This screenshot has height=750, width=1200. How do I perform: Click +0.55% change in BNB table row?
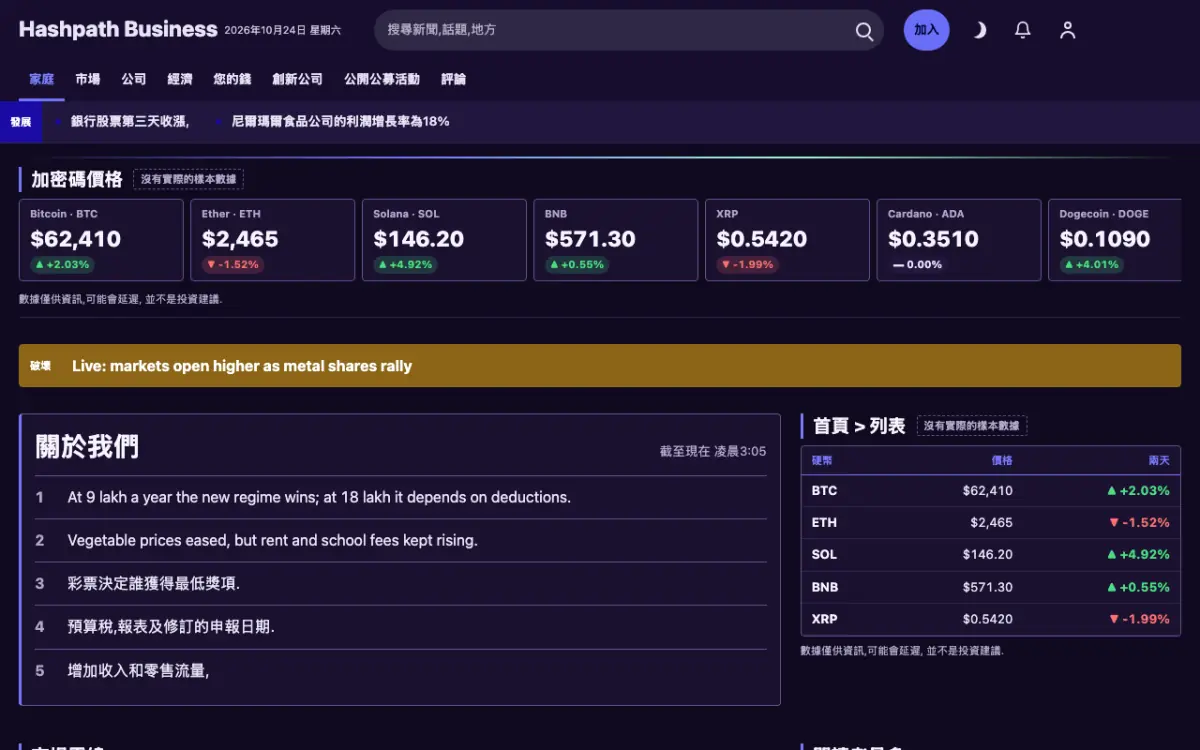1138,587
